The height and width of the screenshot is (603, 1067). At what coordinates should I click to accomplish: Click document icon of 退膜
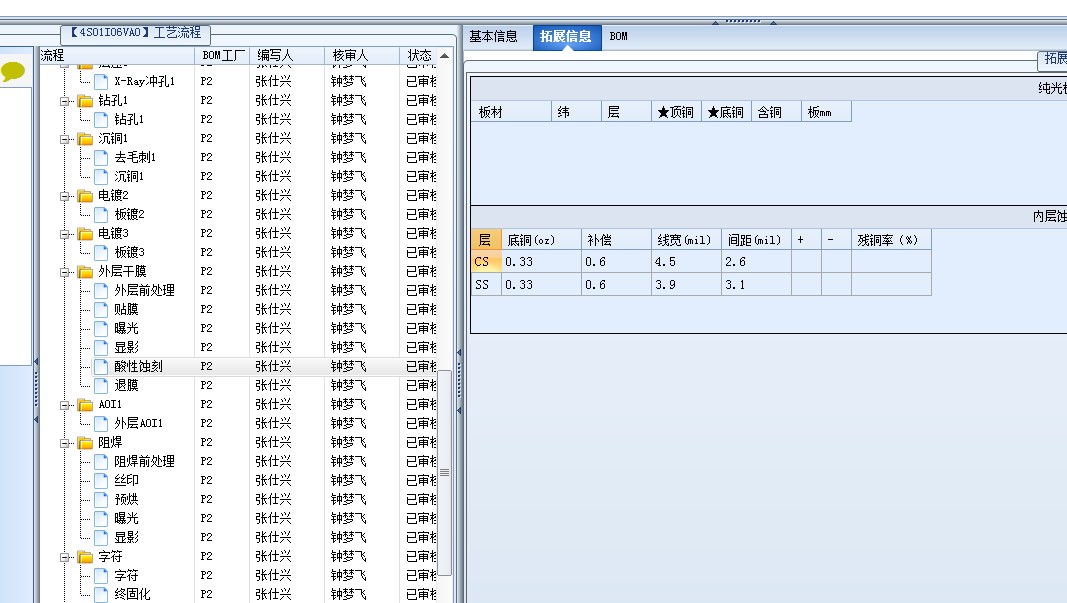pos(101,386)
